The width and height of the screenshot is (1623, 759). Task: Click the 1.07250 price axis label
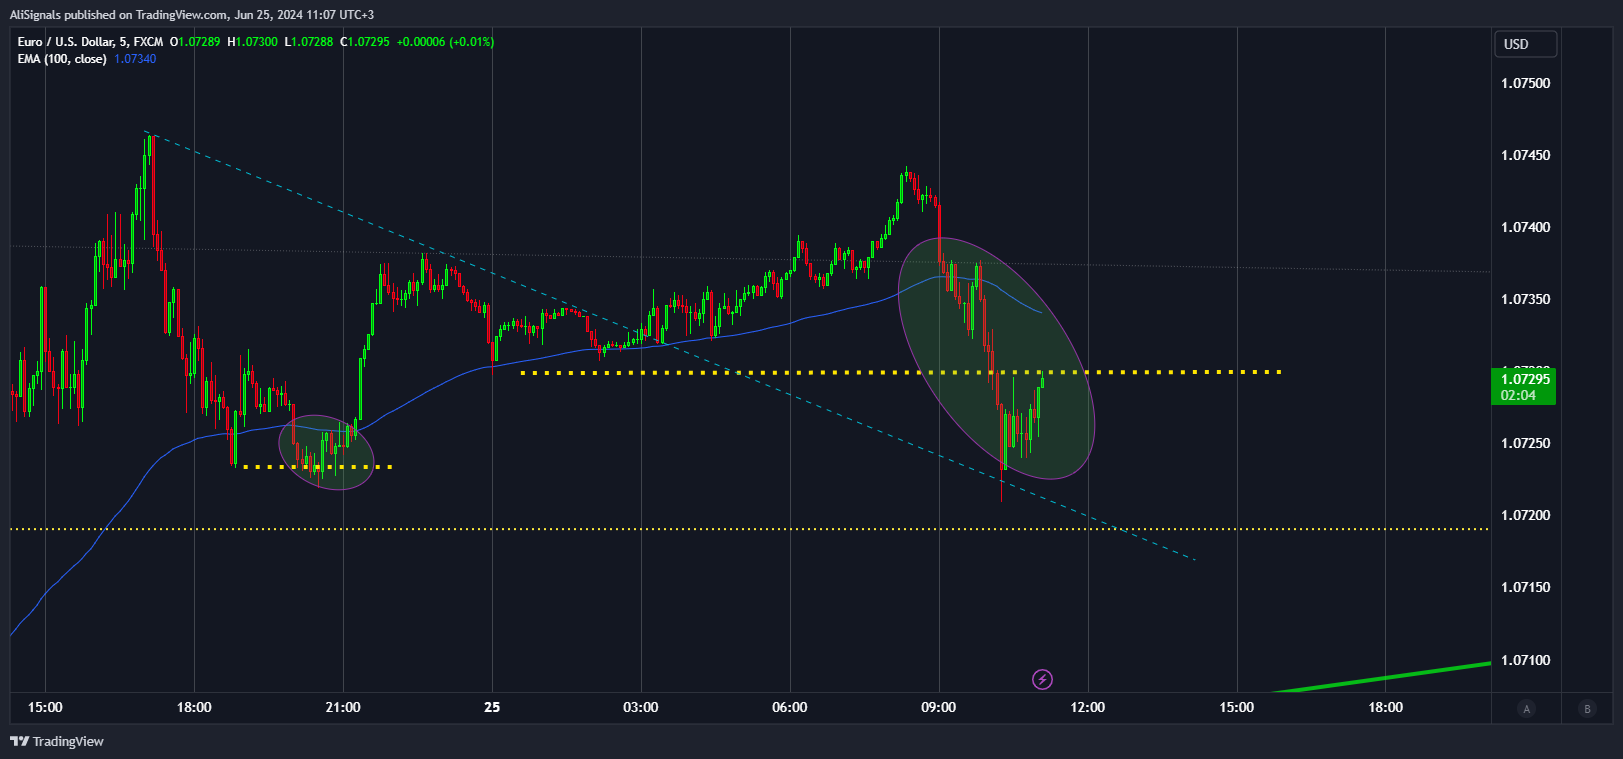[x=1525, y=443]
